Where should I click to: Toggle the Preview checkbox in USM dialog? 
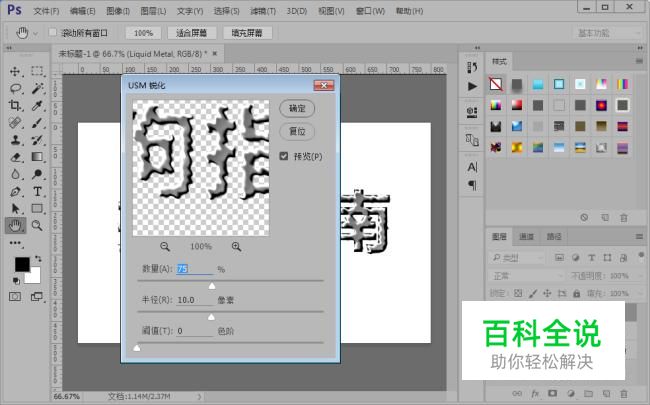point(284,156)
